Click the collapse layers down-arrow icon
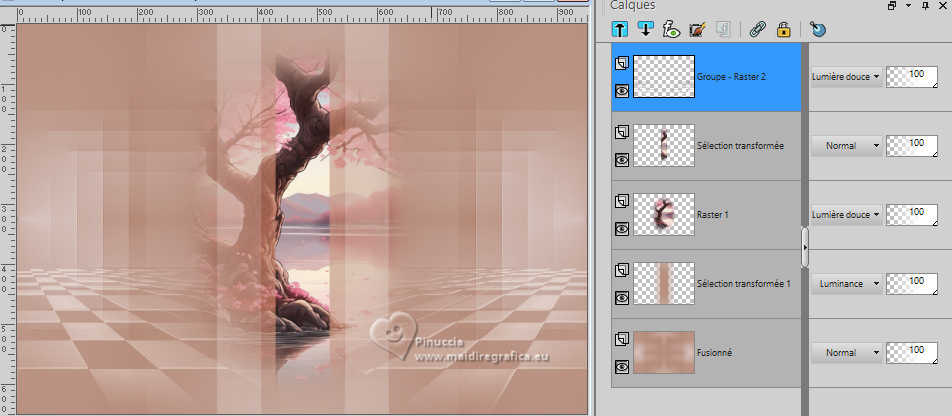The image size is (952, 416). coord(645,29)
